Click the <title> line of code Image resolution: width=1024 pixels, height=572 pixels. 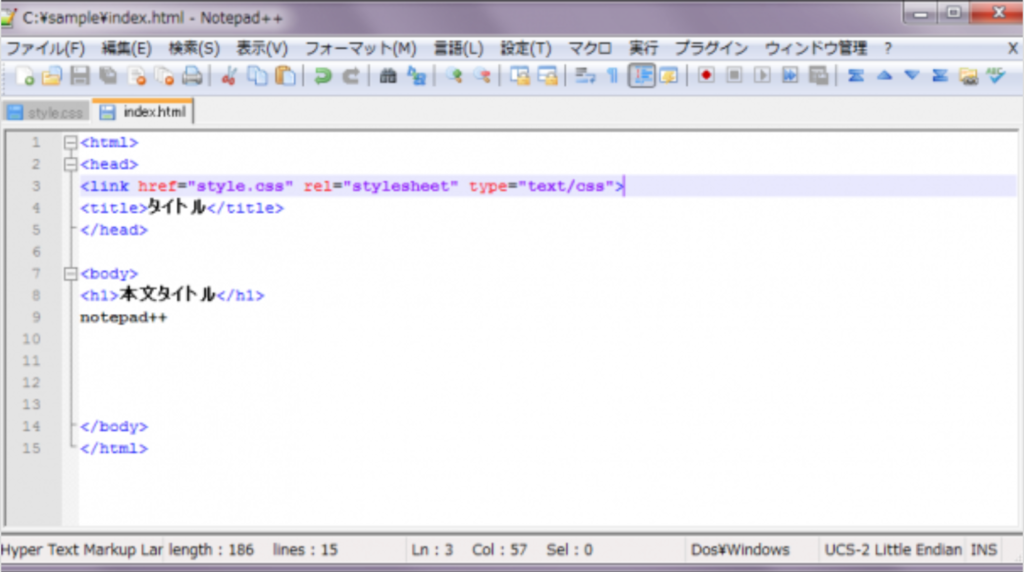[182, 208]
